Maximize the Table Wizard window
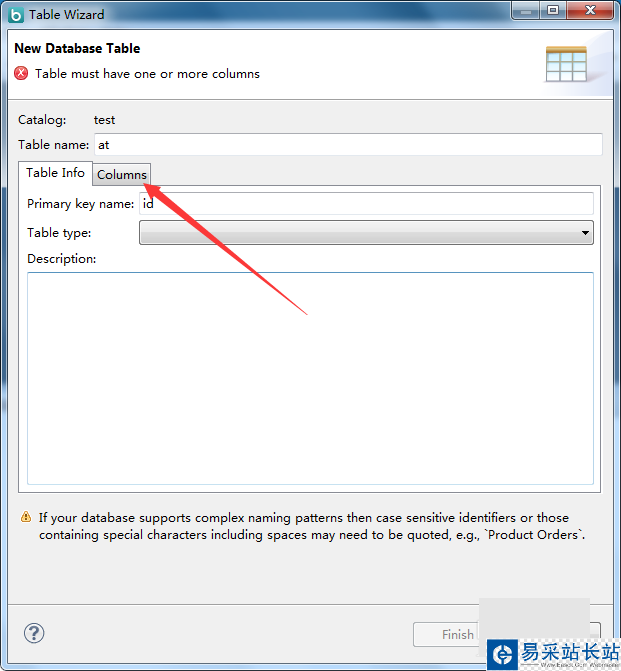 pyautogui.click(x=552, y=11)
